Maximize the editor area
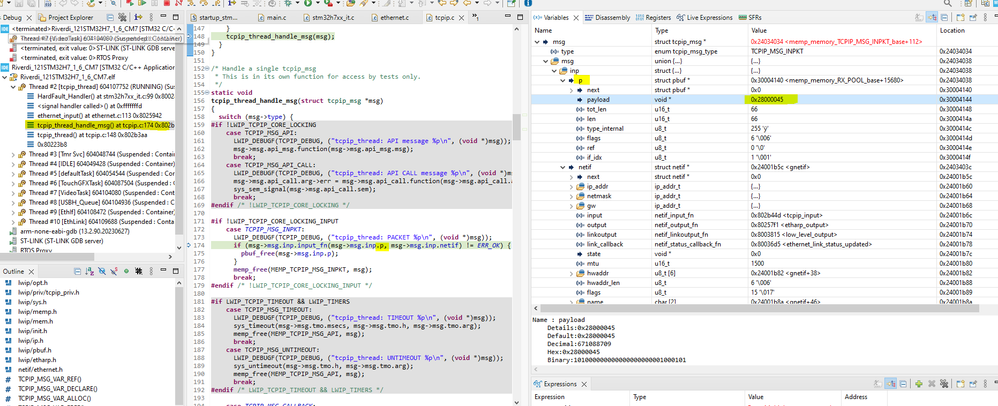 click(520, 17)
